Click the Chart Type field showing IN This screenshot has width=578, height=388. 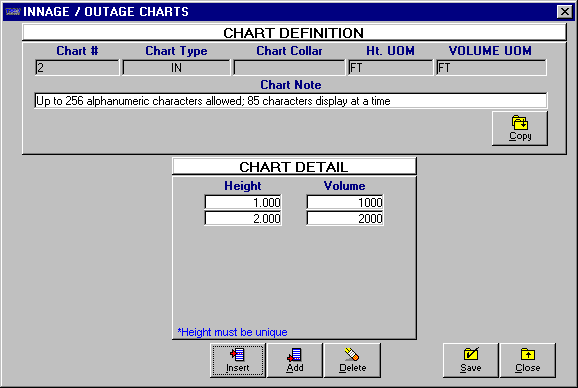pyautogui.click(x=176, y=68)
